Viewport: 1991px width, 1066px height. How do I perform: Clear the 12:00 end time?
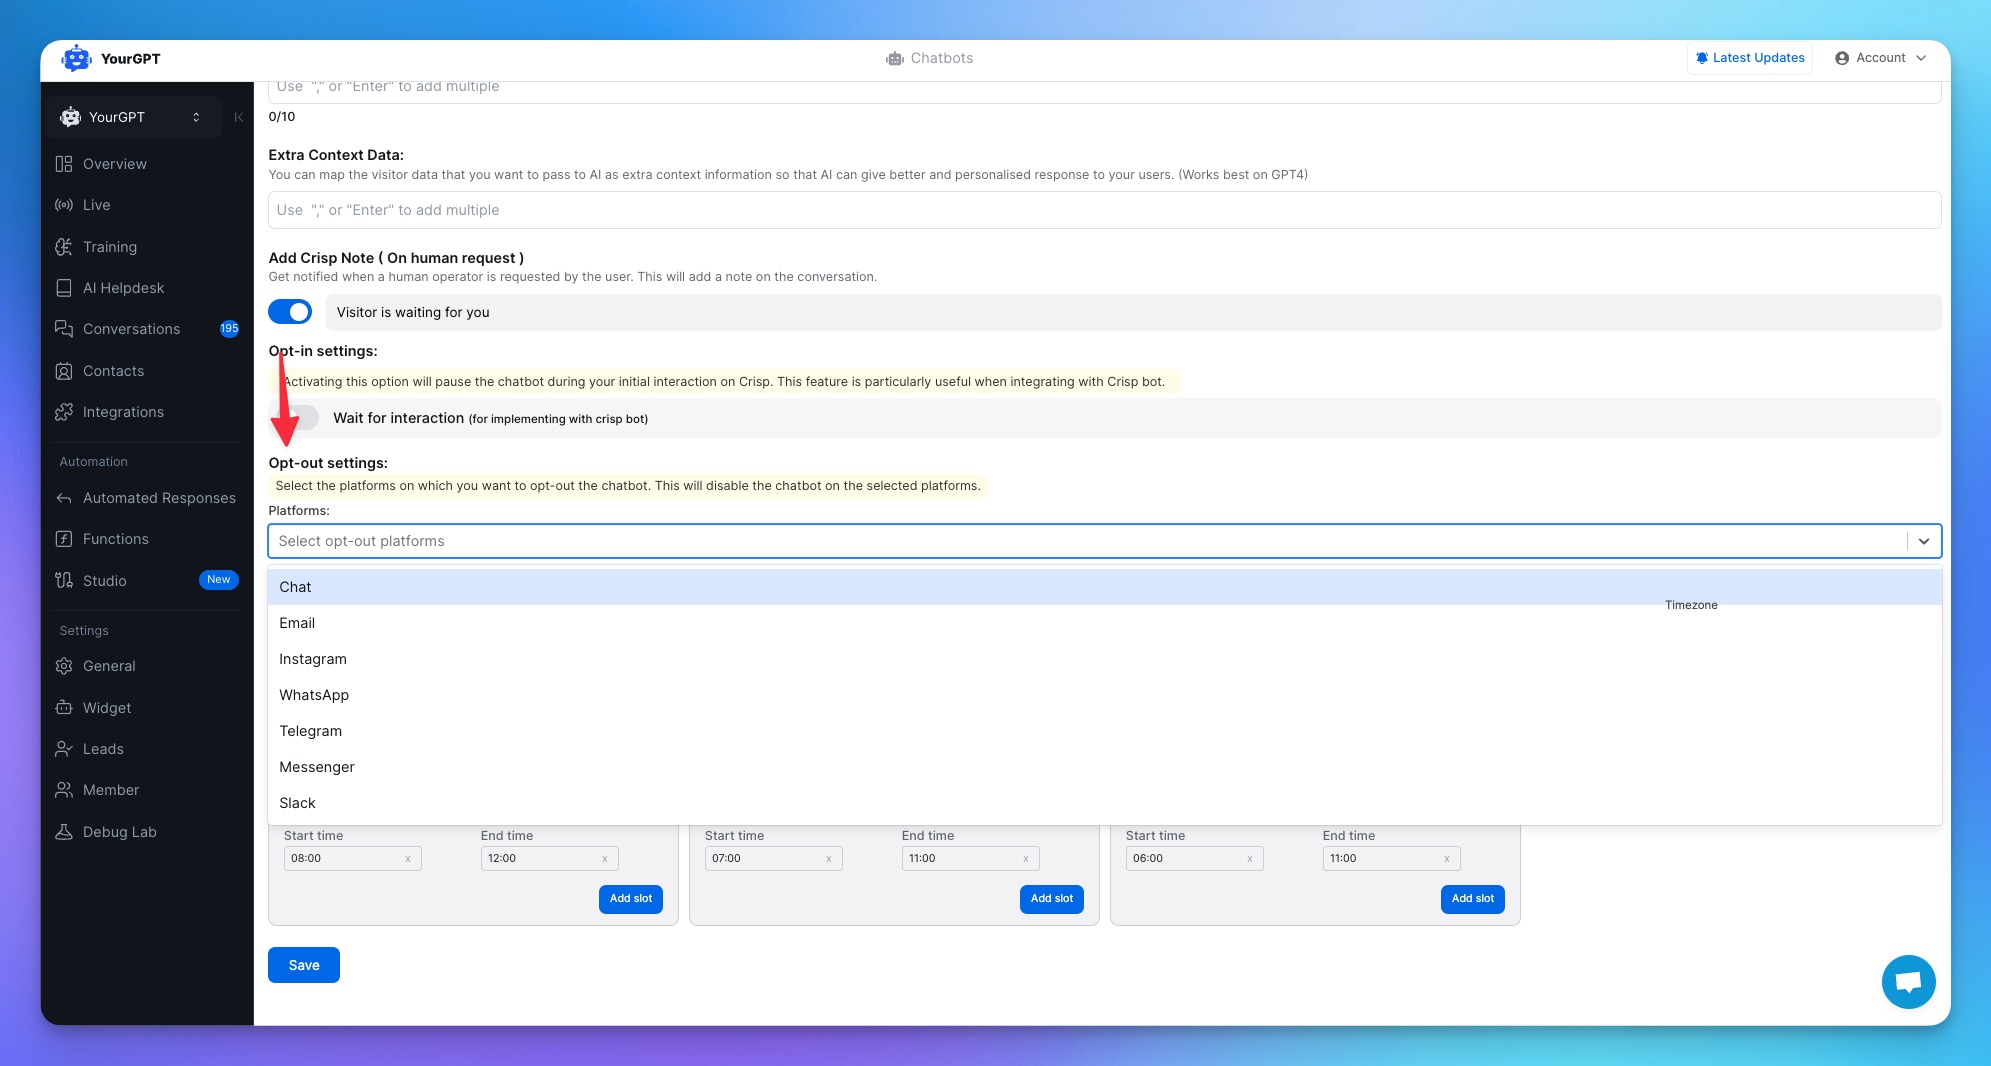605,859
